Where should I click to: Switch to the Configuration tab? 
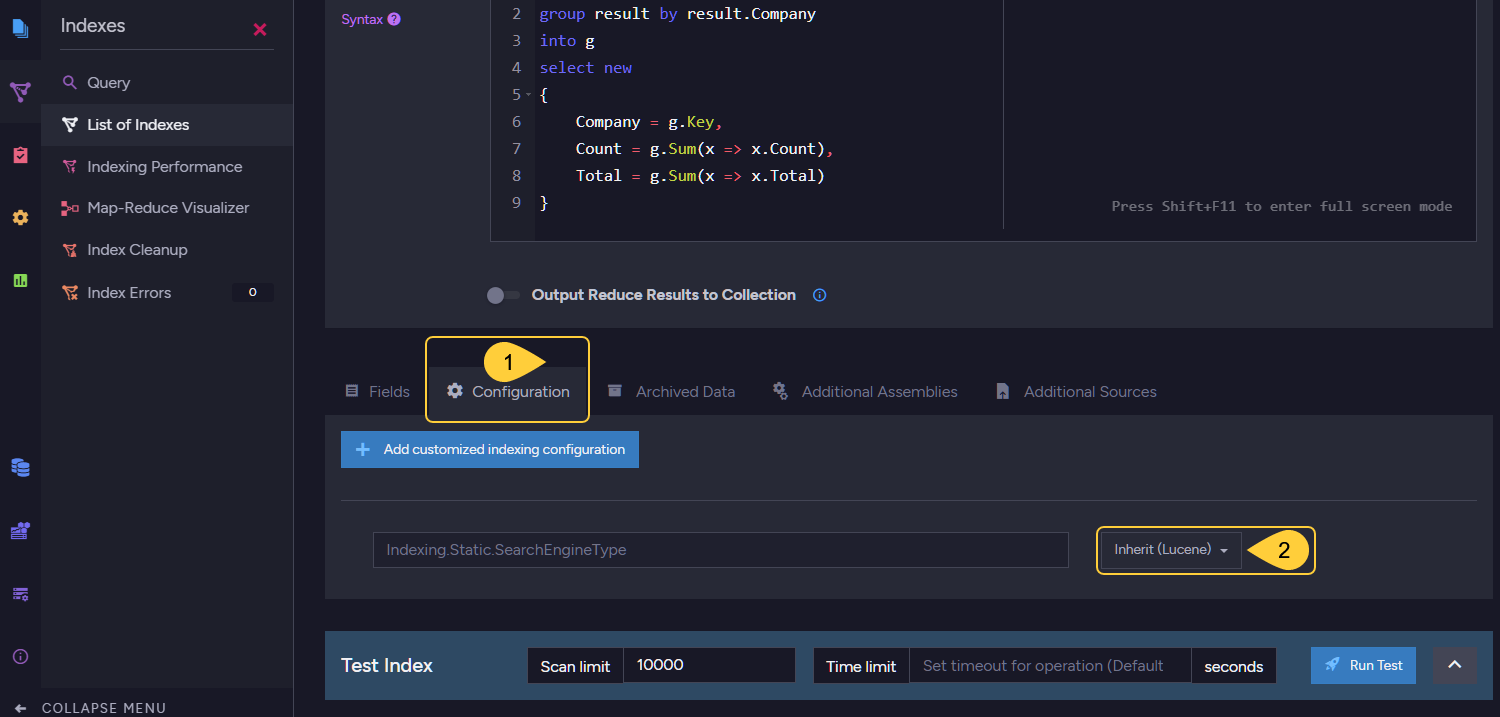click(508, 392)
